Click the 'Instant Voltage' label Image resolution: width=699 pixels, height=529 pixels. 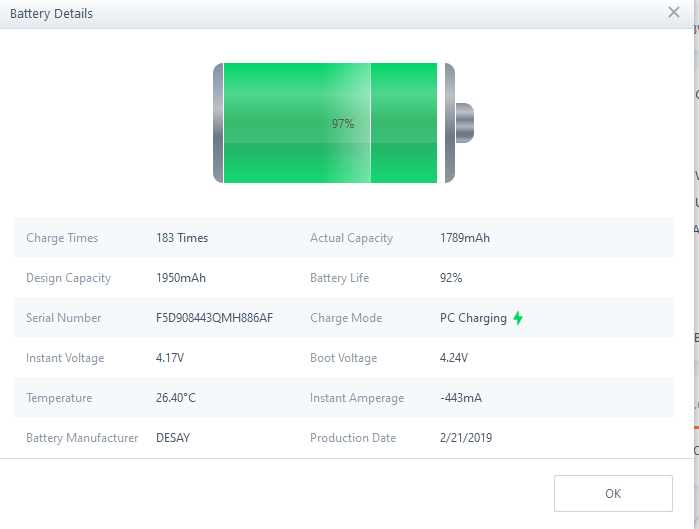[x=65, y=358]
